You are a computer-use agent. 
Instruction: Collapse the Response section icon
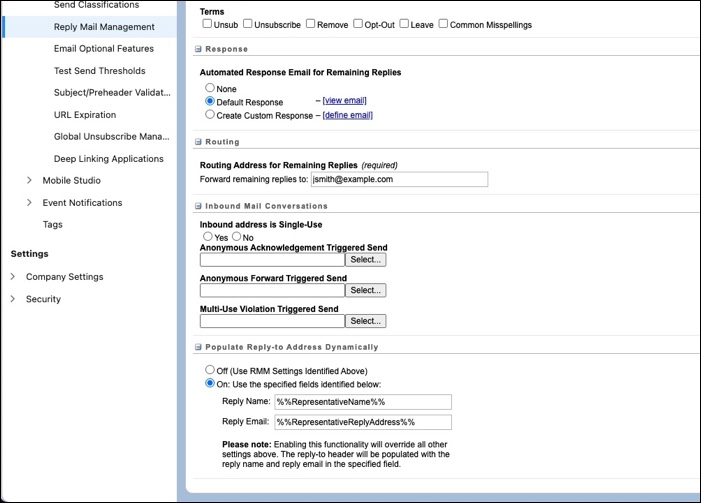pos(198,49)
